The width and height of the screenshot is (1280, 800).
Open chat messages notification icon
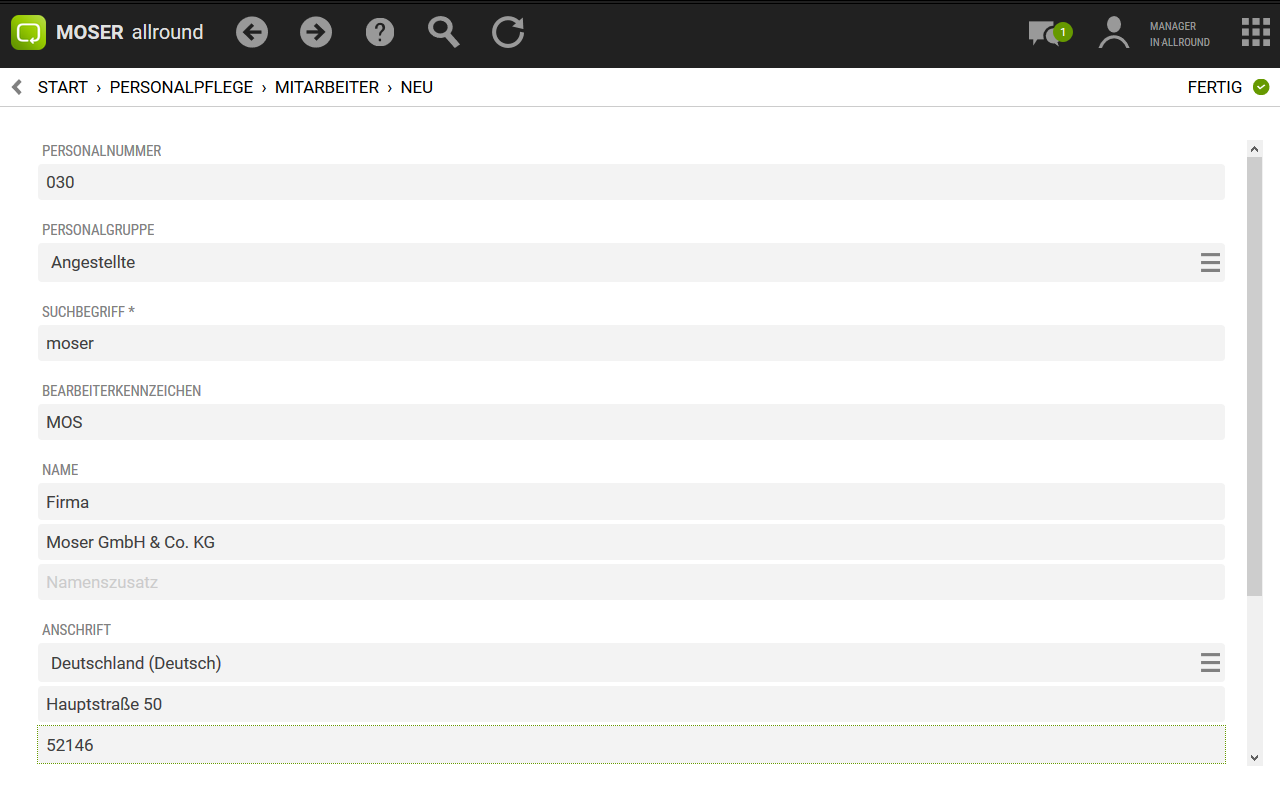(1047, 33)
